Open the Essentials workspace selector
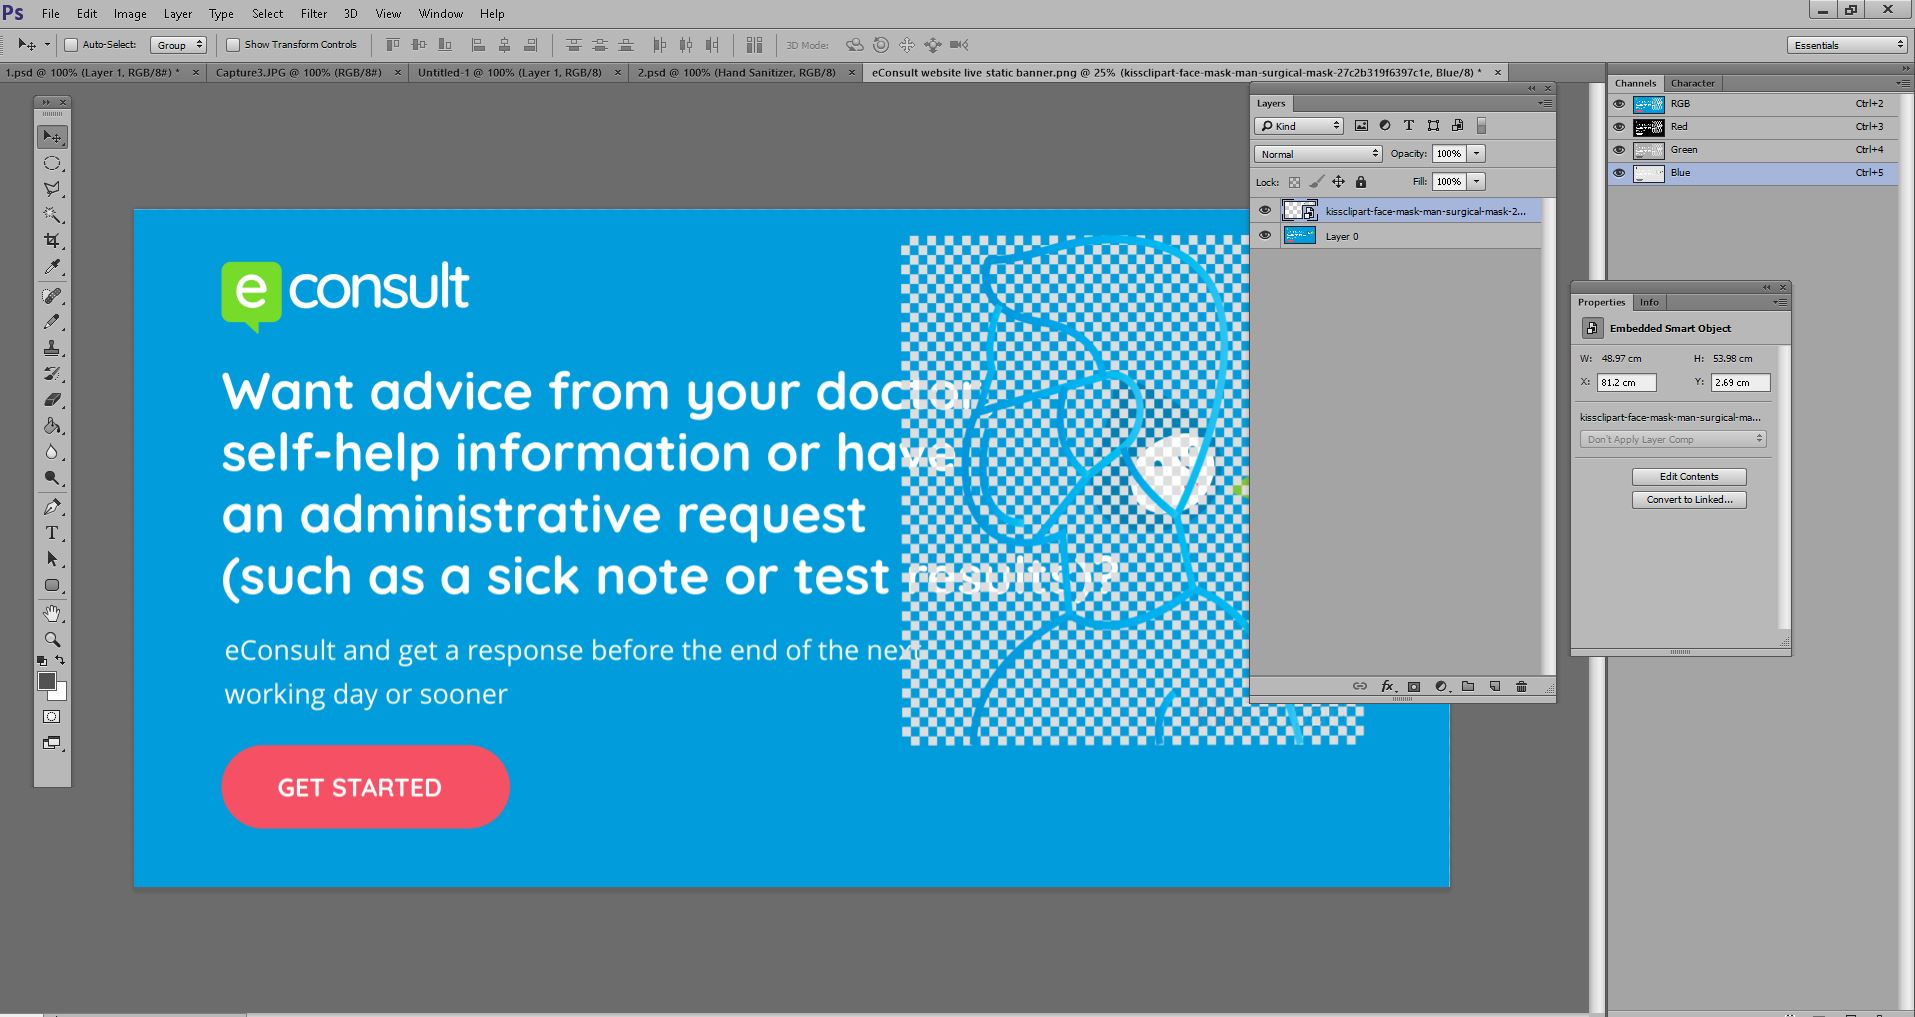This screenshot has height=1017, width=1915. click(1845, 44)
